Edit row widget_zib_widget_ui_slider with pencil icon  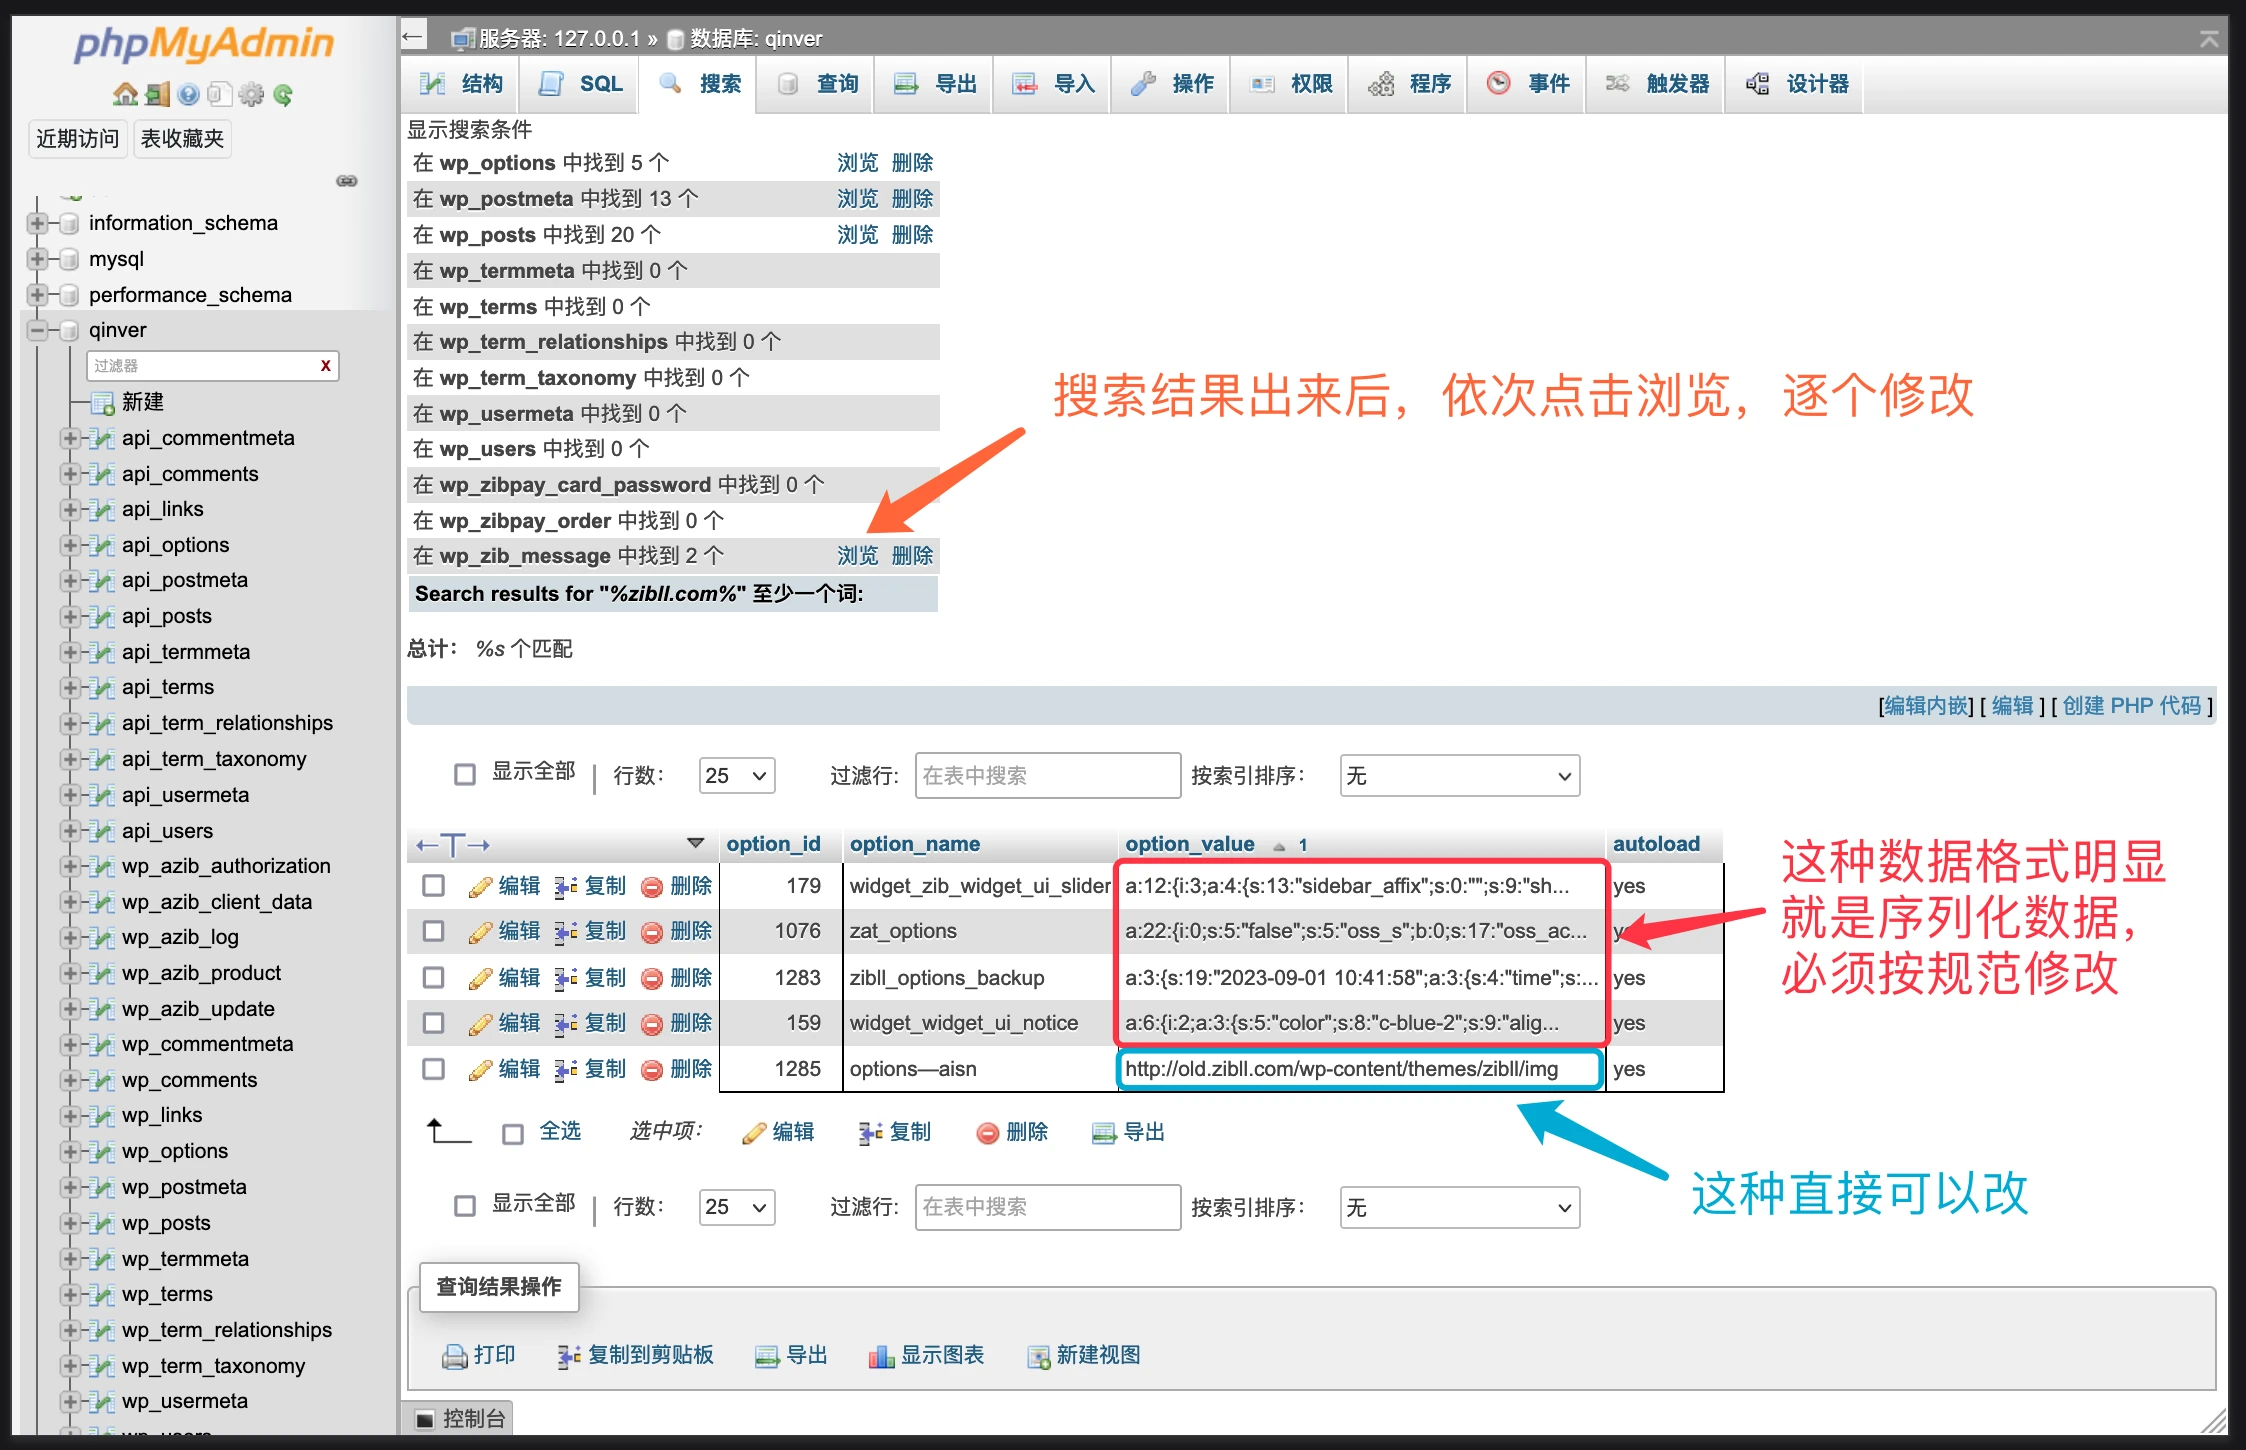[481, 885]
